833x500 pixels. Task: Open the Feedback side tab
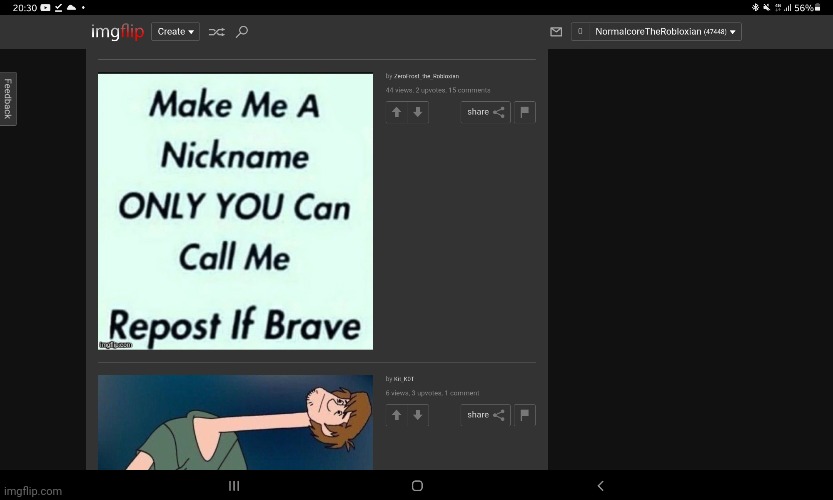8,99
